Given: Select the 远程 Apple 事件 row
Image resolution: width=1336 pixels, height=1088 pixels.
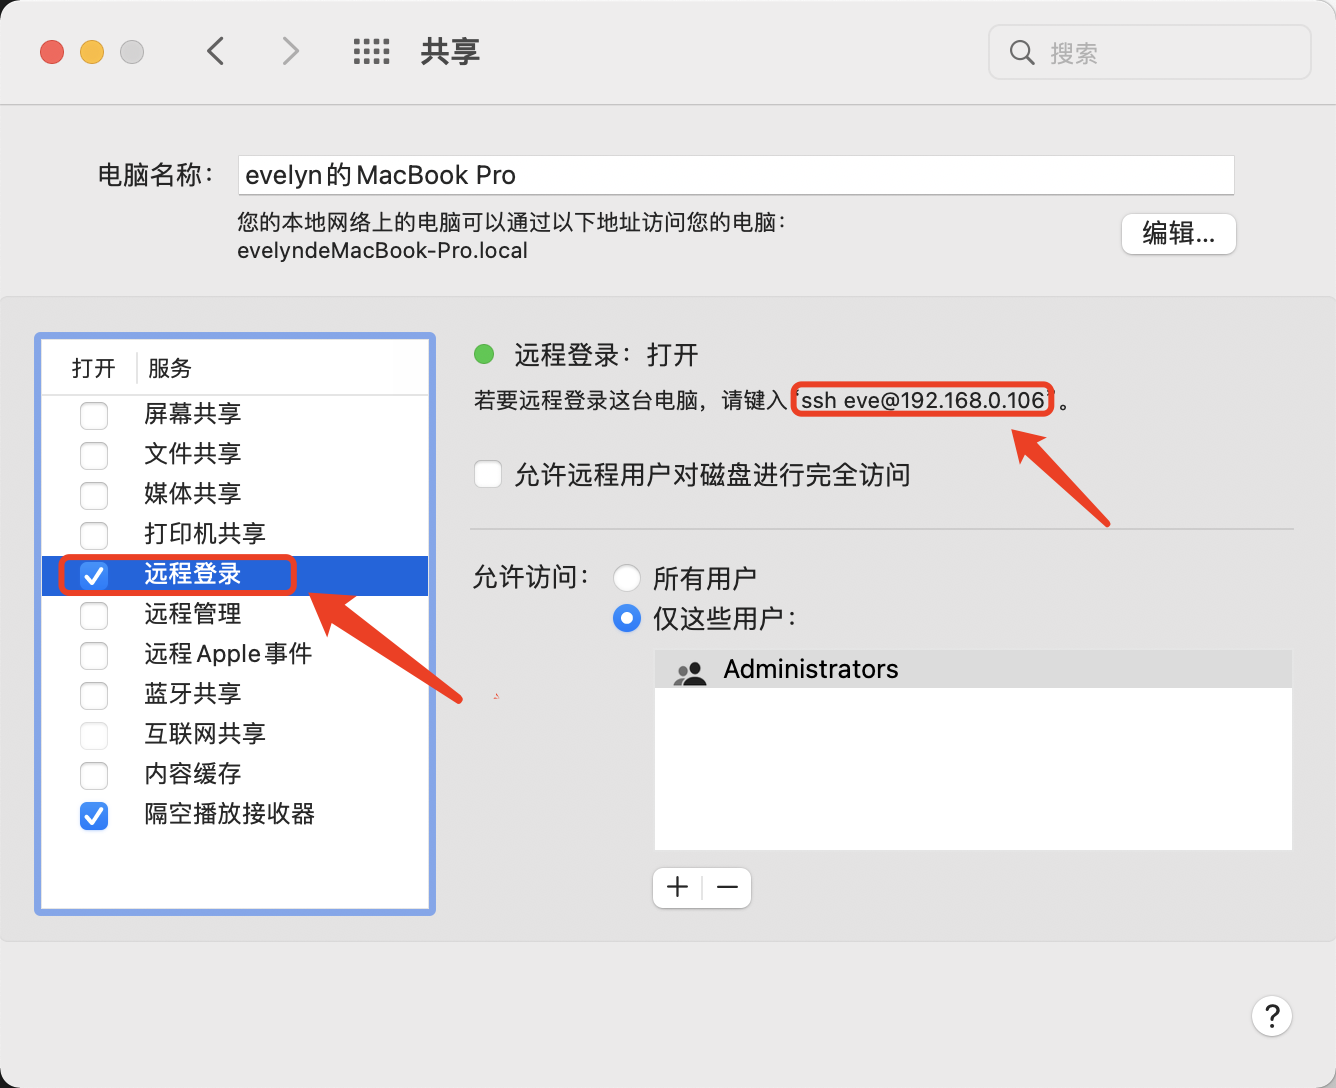Looking at the screenshot, I should point(235,655).
